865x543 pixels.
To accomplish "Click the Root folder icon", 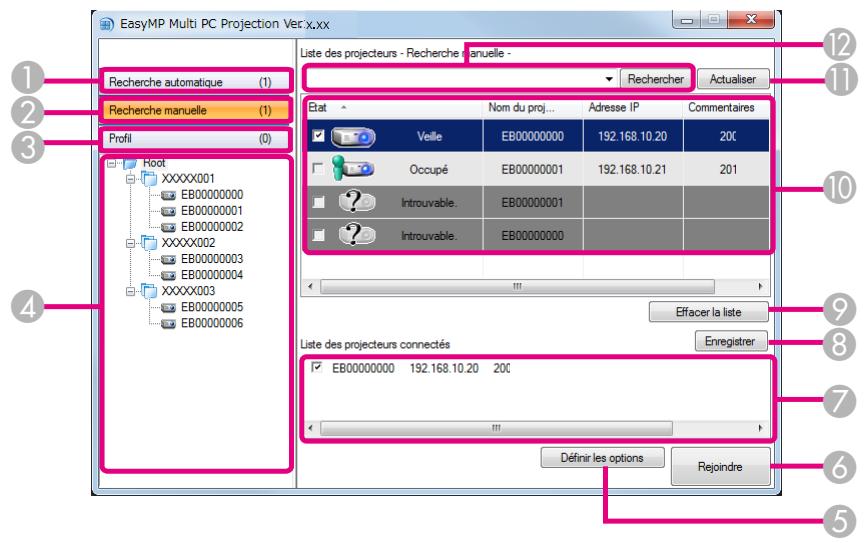I will click(x=130, y=164).
